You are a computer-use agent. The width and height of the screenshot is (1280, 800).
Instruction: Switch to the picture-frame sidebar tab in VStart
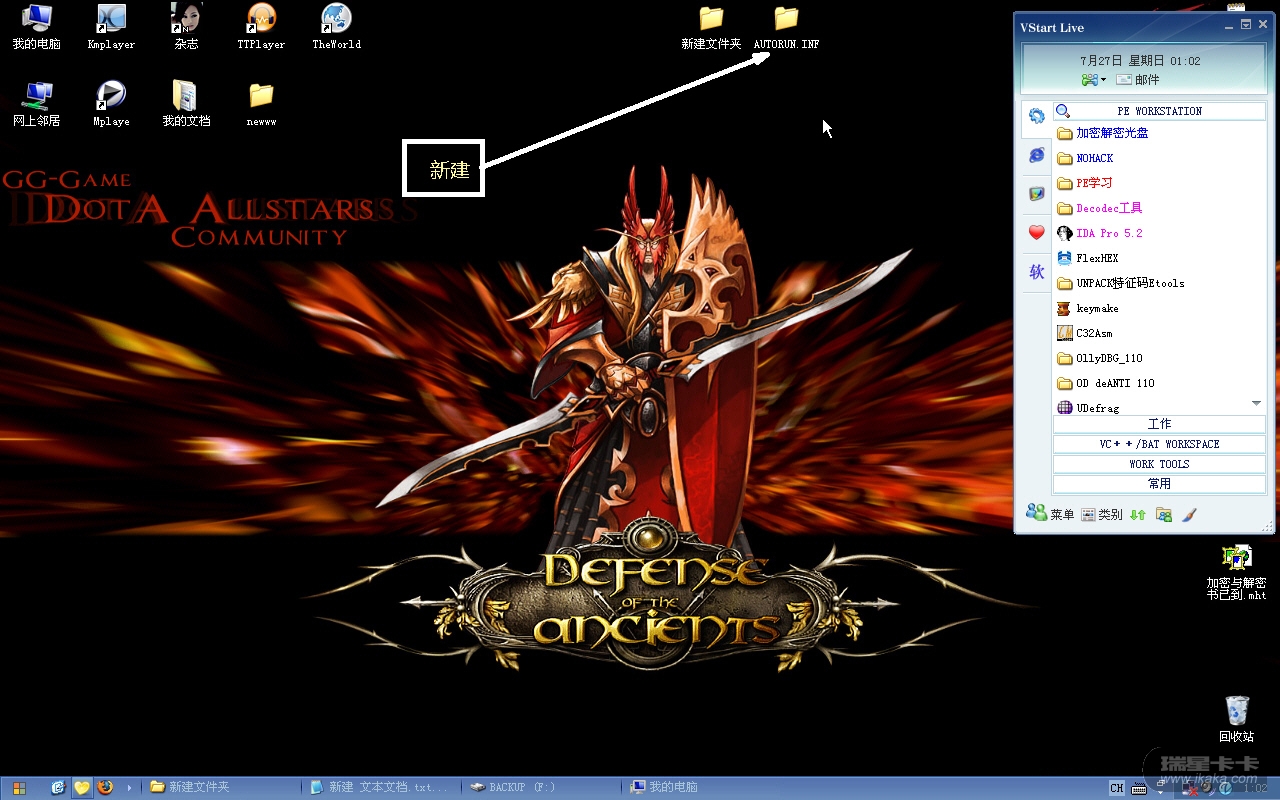click(1037, 194)
